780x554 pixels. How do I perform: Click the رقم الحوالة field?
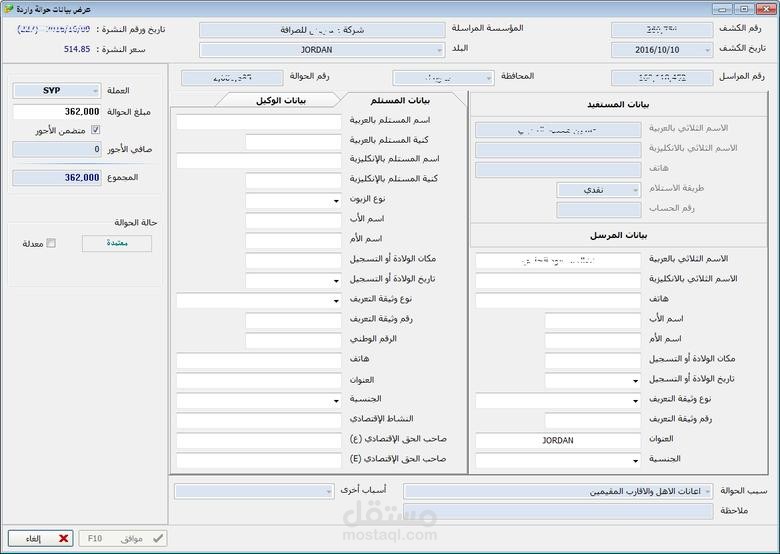click(232, 78)
